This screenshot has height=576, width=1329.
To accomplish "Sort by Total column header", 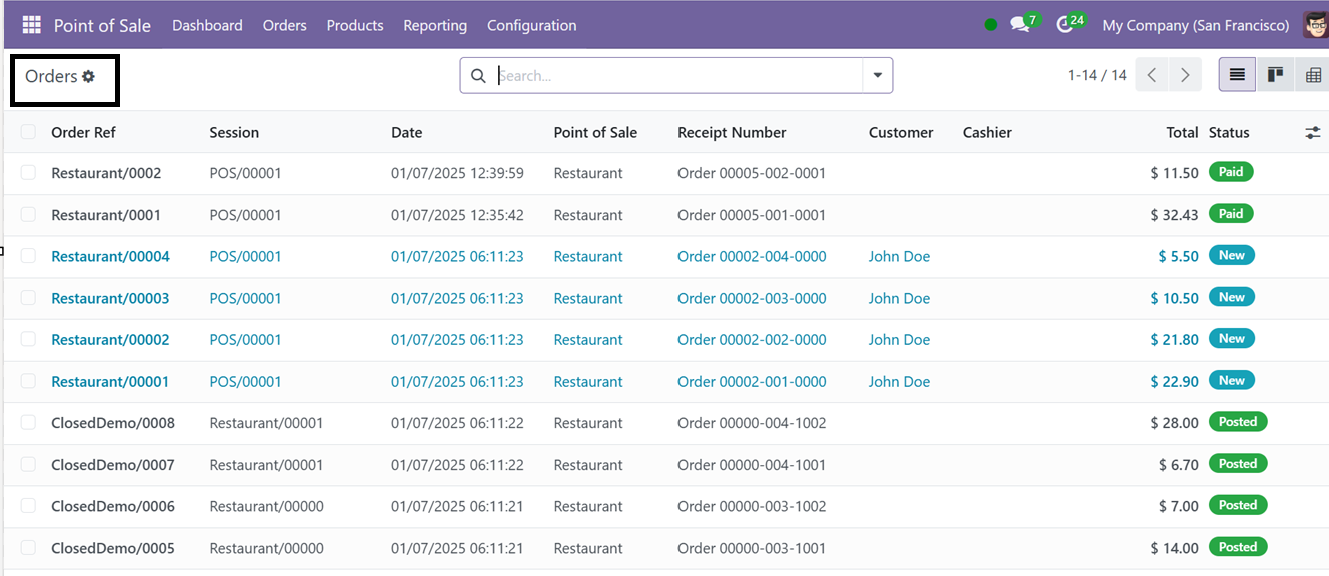I will [1182, 132].
